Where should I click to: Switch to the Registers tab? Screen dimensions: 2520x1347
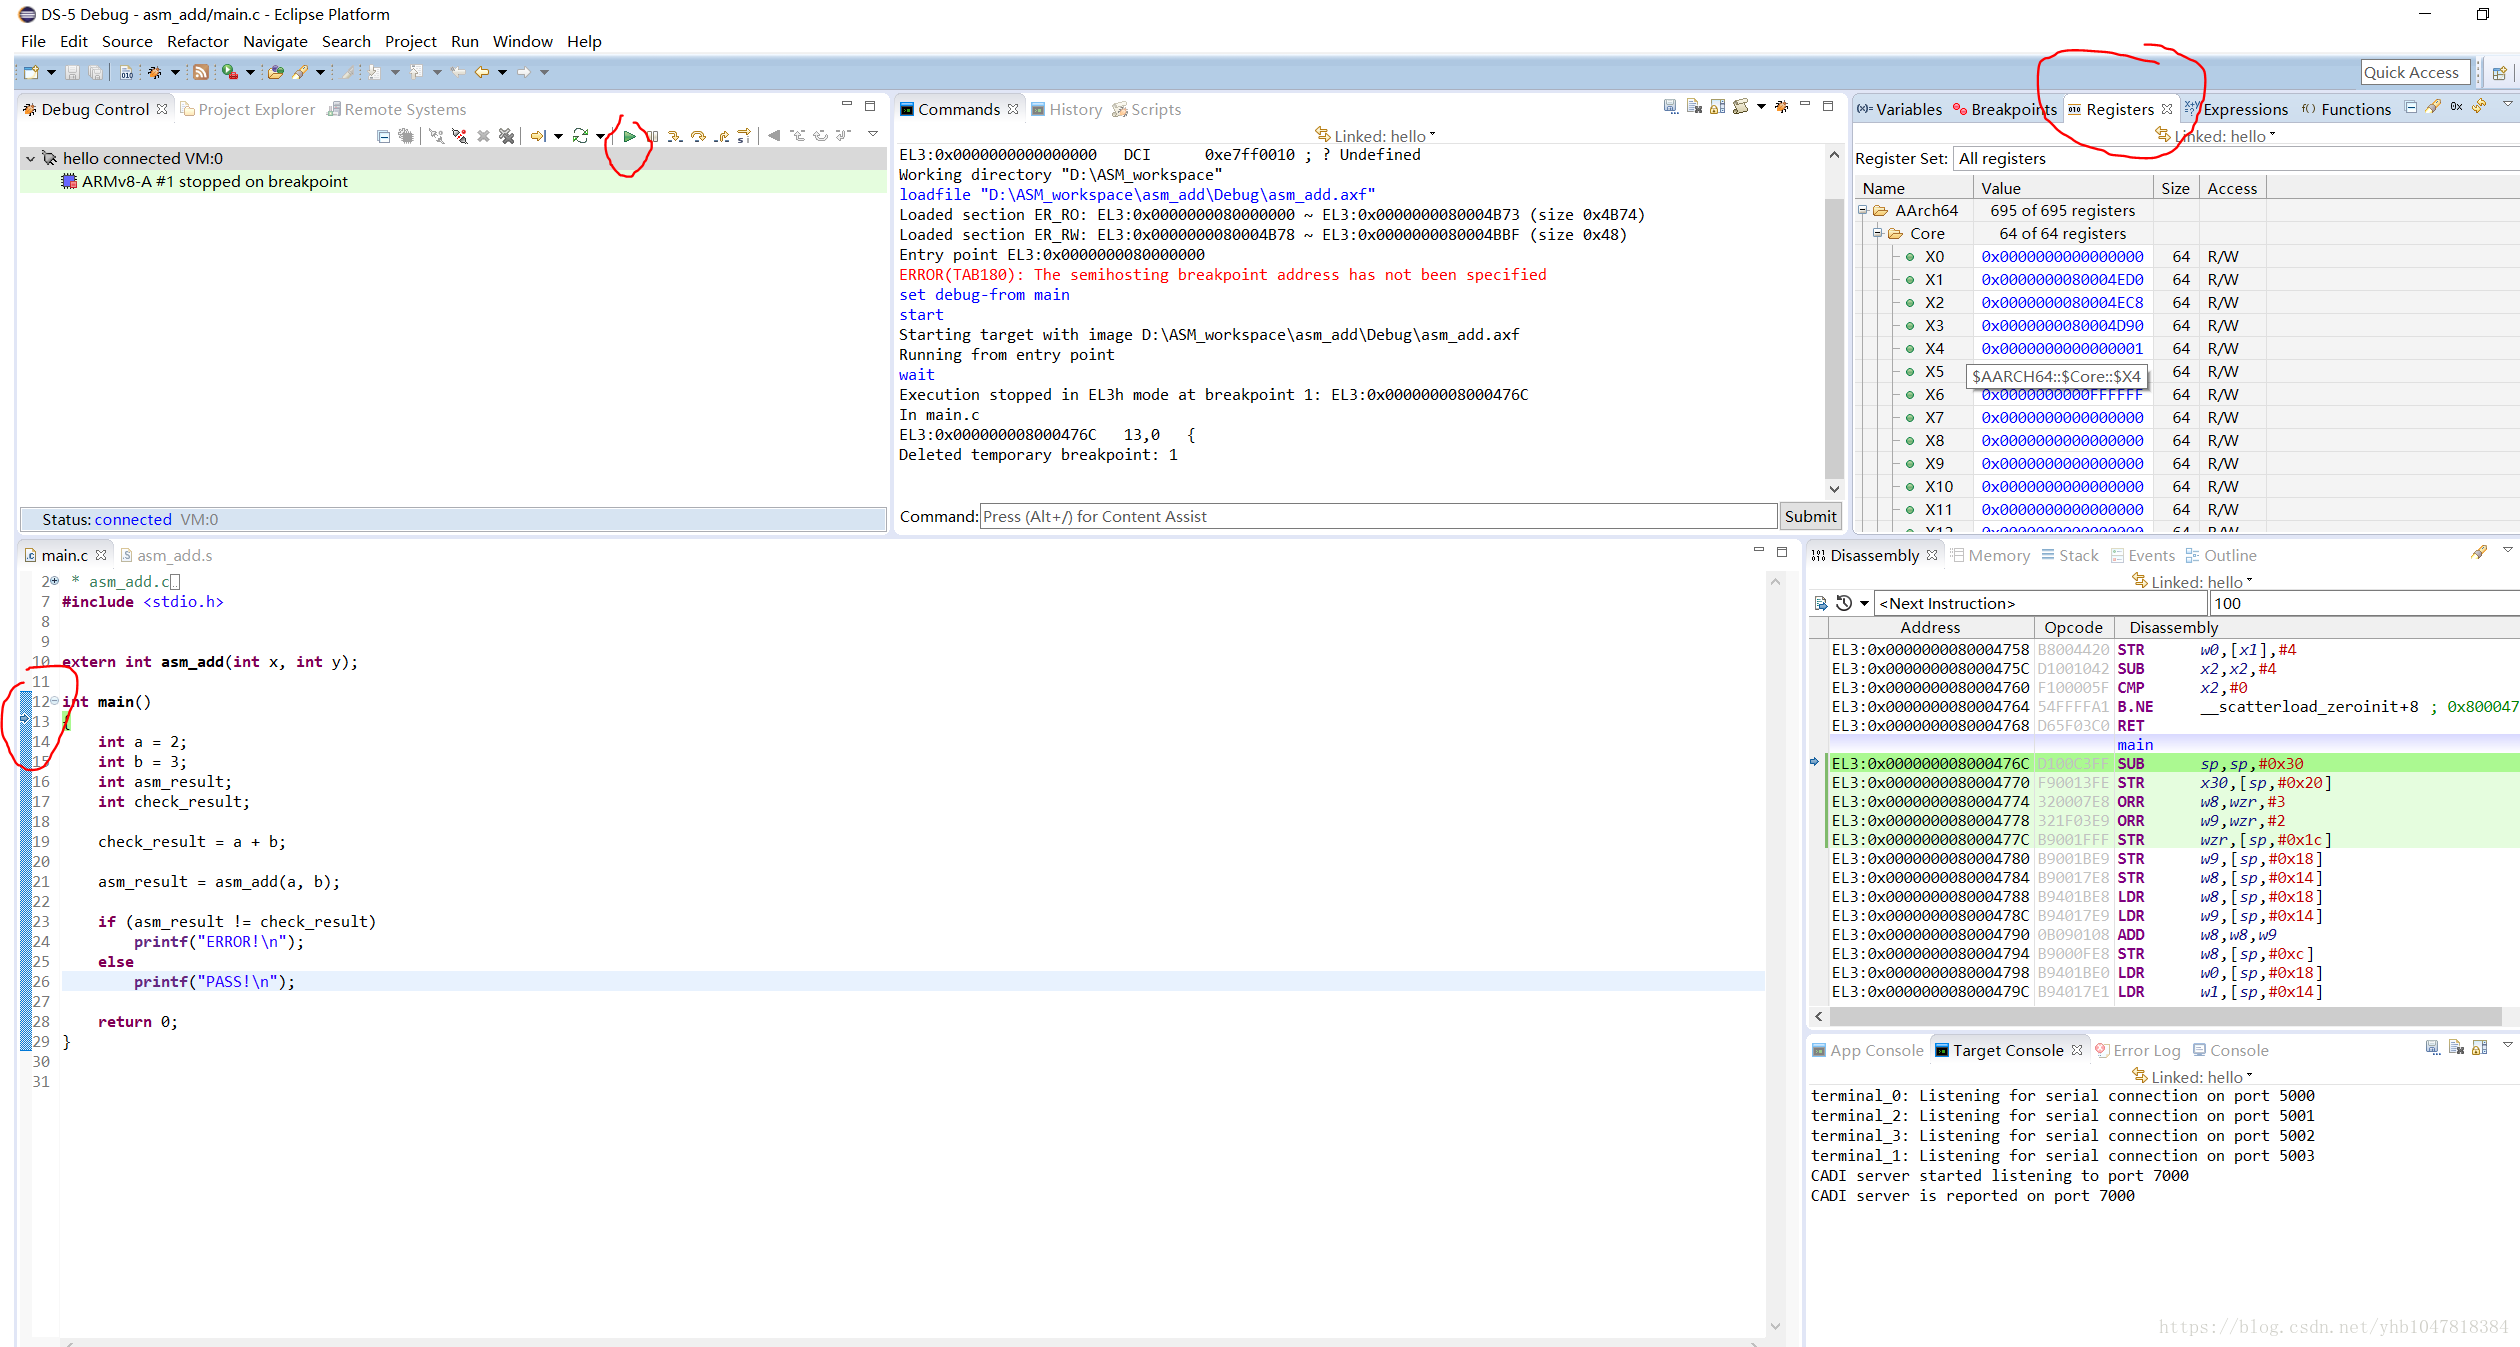[2118, 108]
